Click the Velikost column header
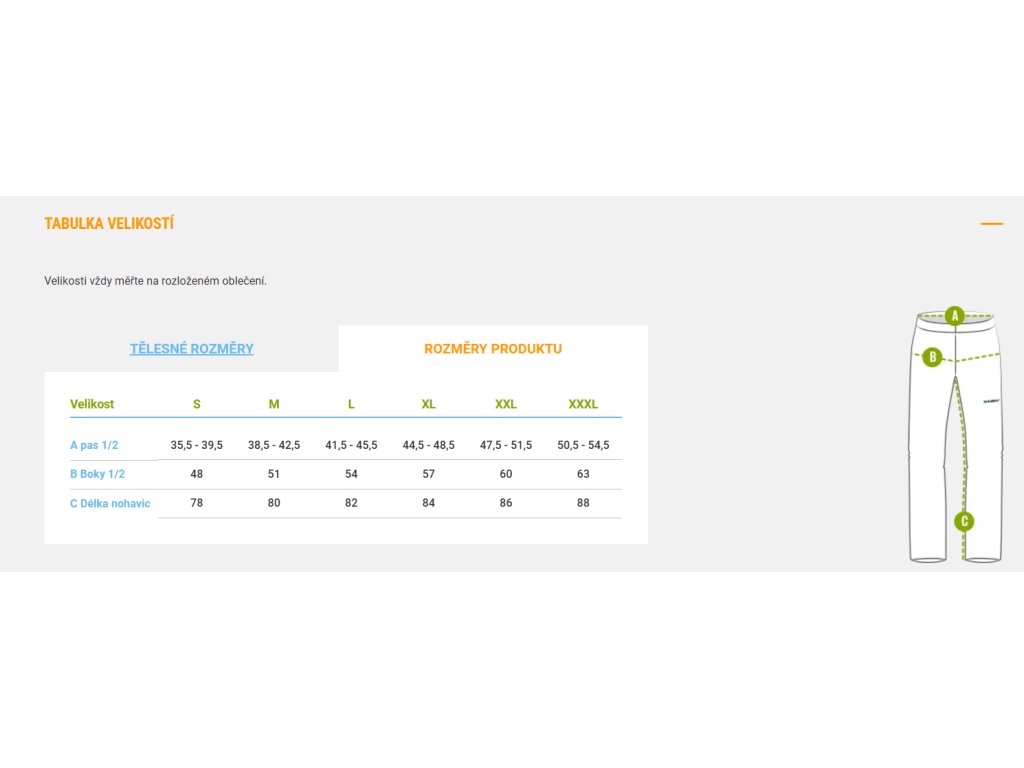This screenshot has width=1024, height=768. coord(92,404)
